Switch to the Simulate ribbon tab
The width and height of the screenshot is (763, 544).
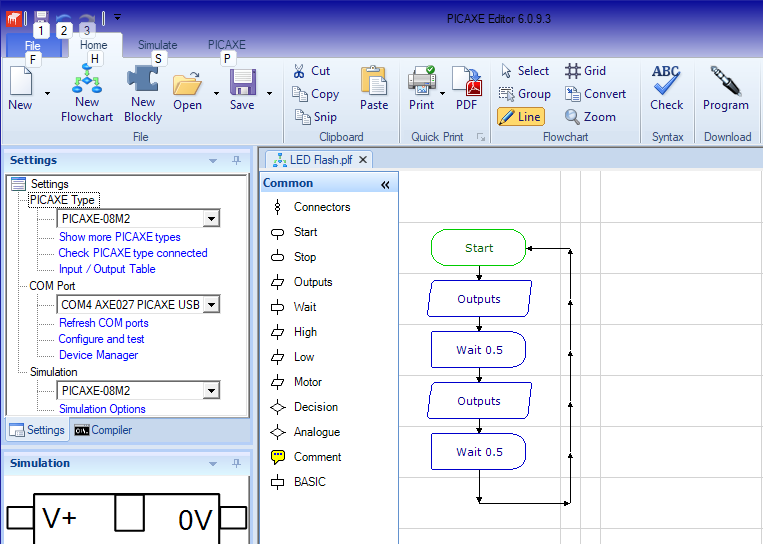157,45
